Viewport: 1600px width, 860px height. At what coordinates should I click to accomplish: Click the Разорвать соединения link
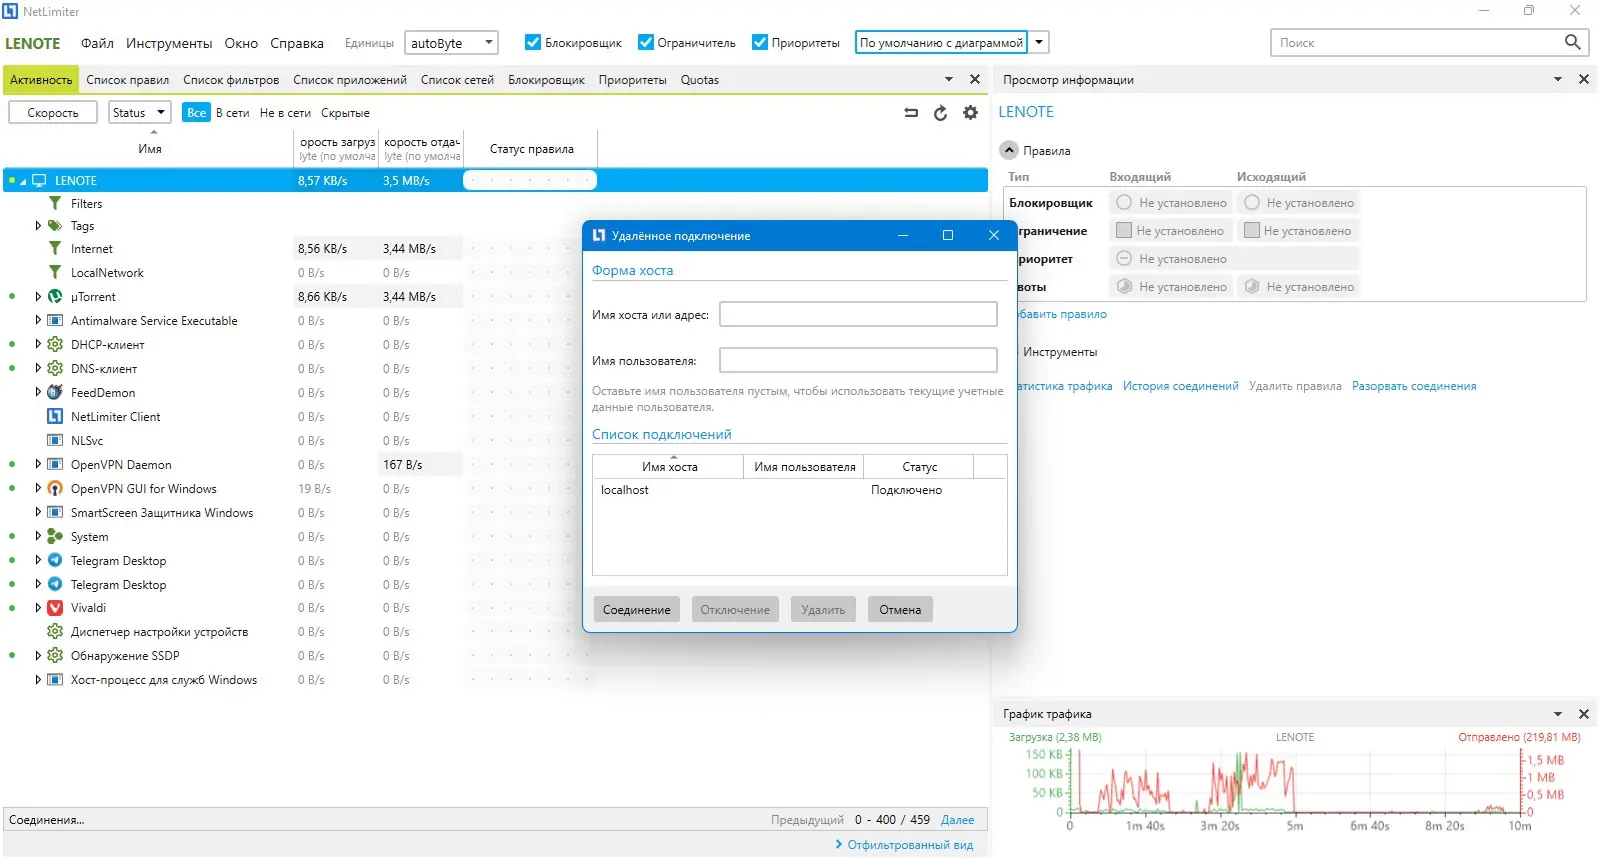point(1414,386)
